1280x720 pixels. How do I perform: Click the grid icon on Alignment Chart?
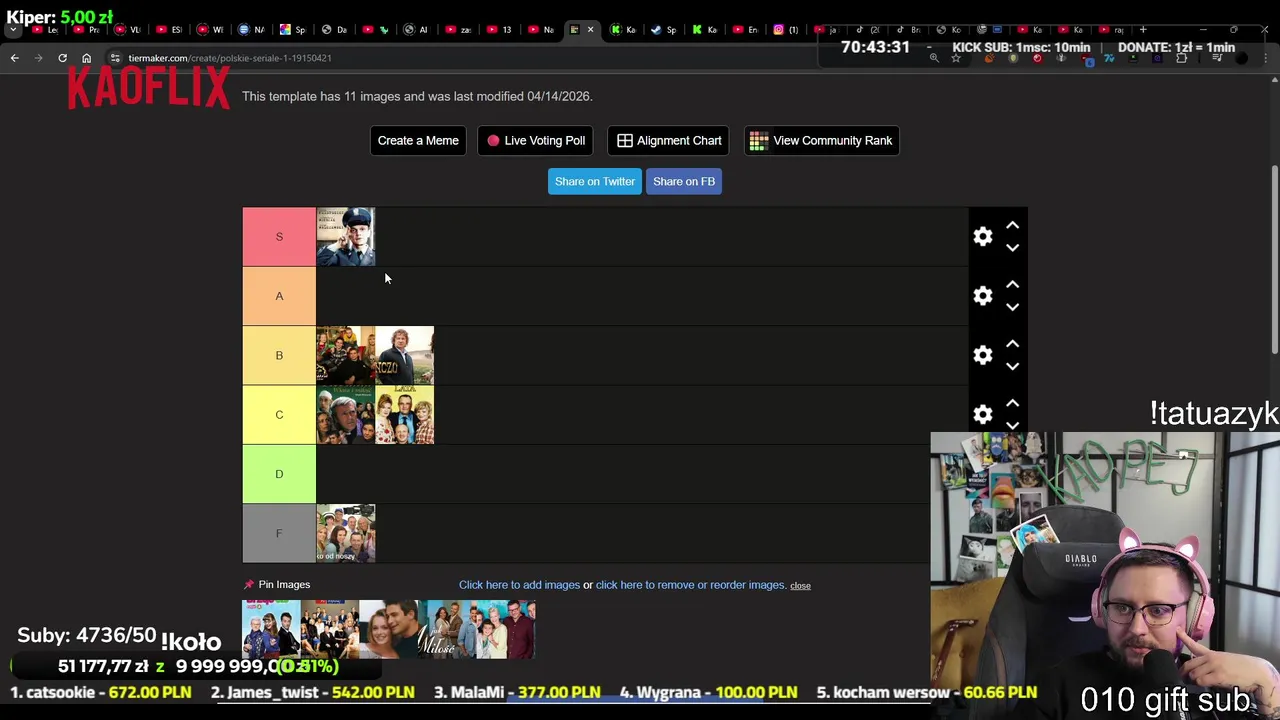pyautogui.click(x=625, y=141)
